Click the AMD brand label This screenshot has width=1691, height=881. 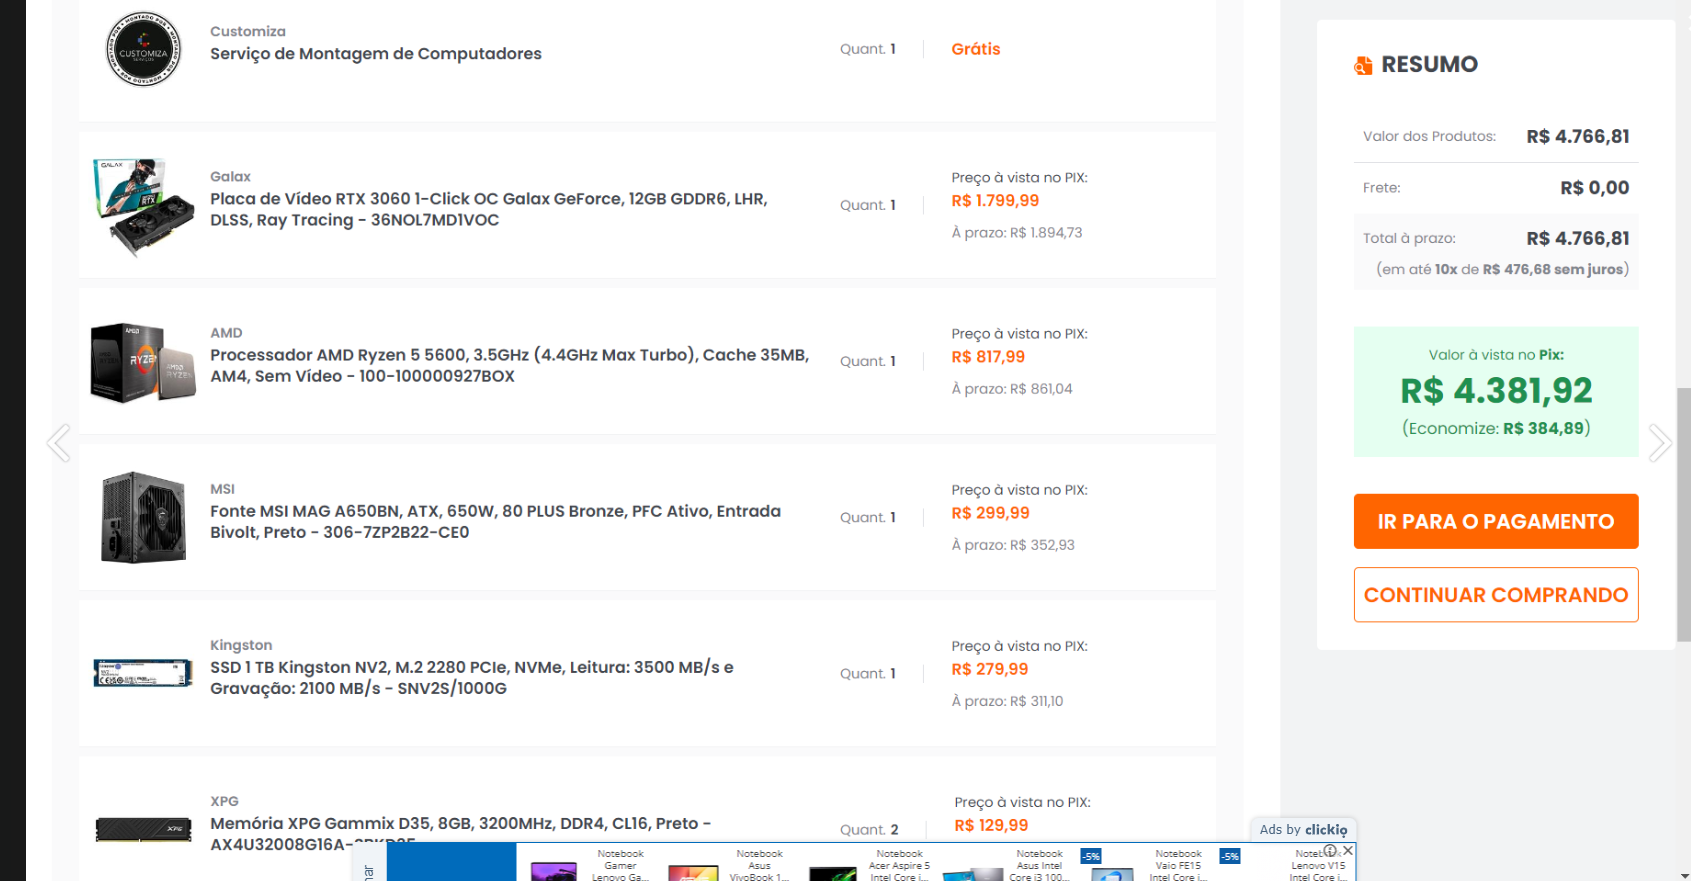coord(226,333)
